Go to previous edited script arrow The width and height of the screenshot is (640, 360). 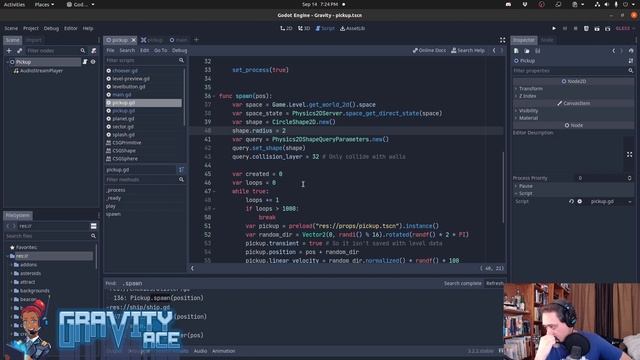point(494,51)
